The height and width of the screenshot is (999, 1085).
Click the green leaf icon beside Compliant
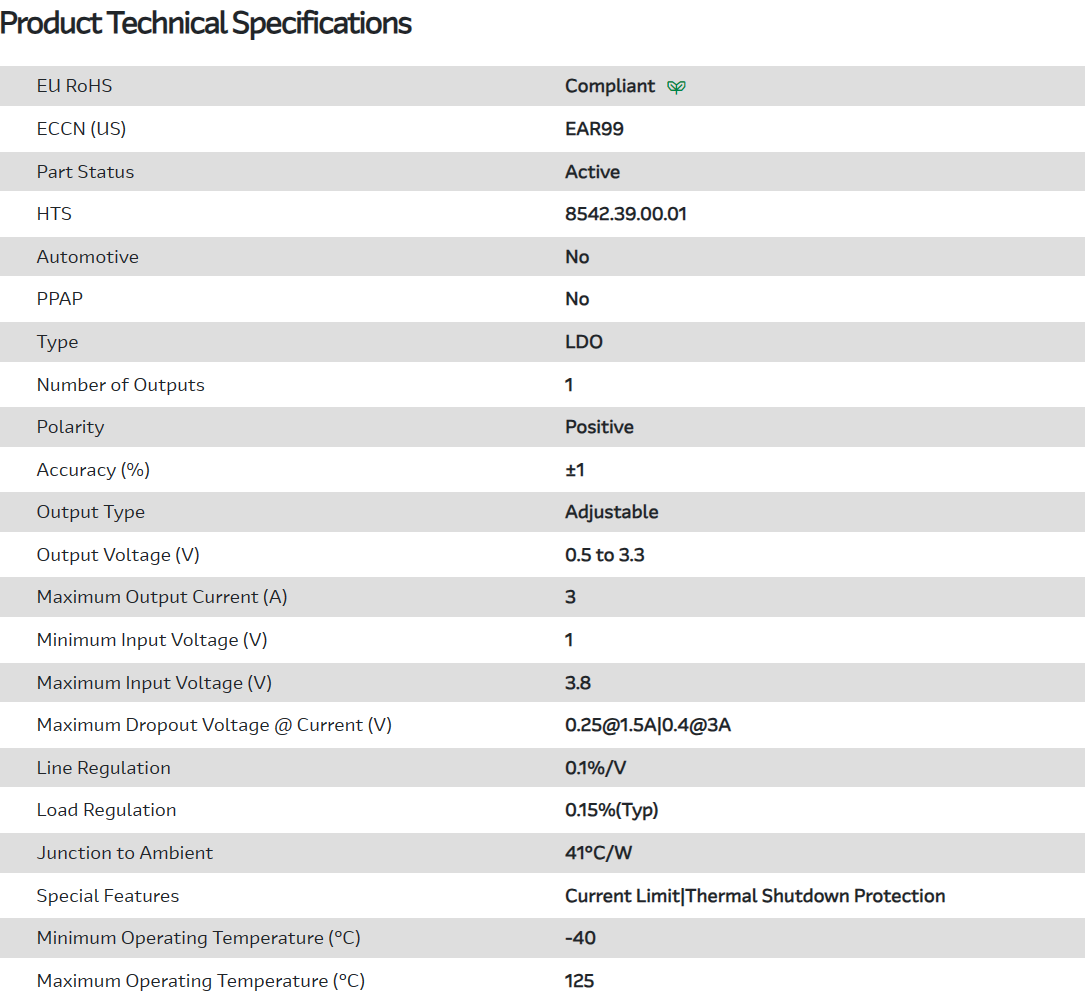click(677, 87)
